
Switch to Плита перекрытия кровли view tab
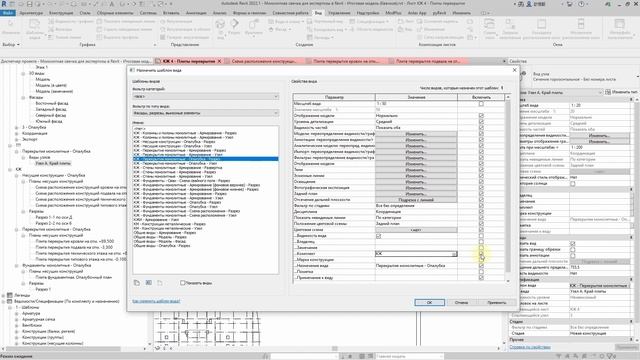click(346, 61)
